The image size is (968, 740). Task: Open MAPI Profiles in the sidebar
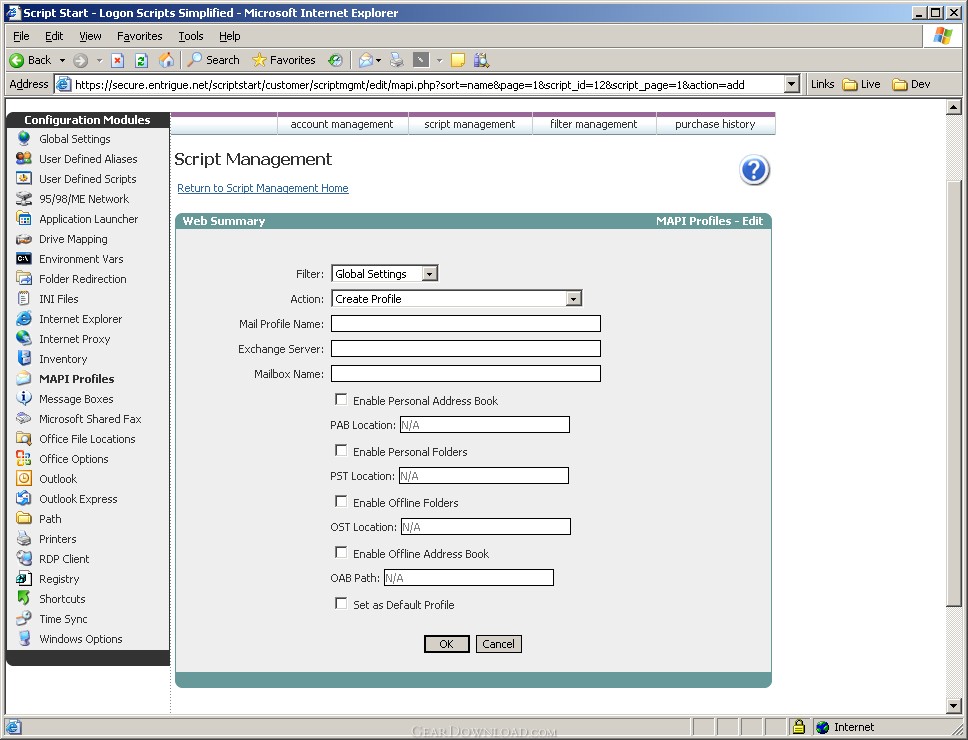(x=77, y=379)
